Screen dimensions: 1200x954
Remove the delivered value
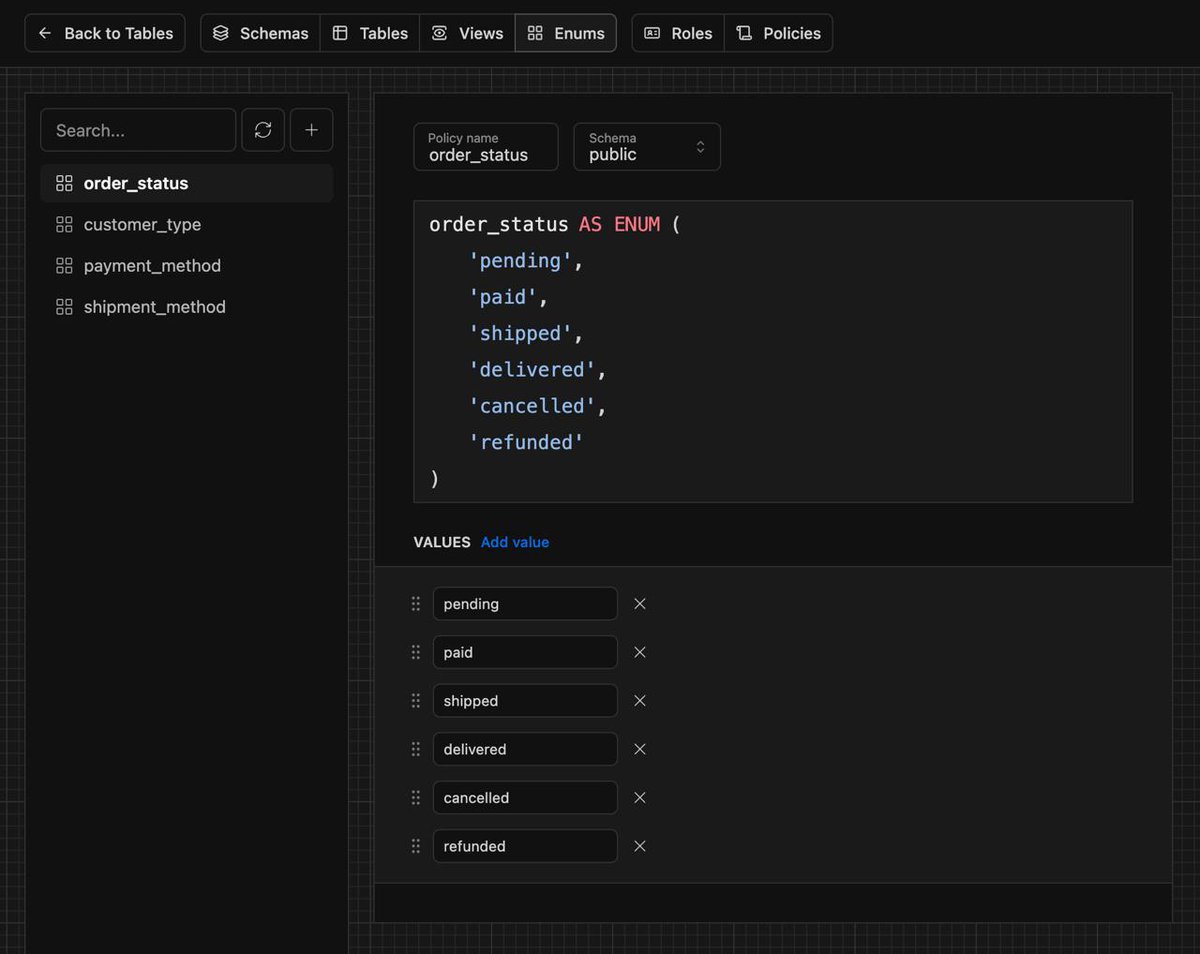coord(640,749)
